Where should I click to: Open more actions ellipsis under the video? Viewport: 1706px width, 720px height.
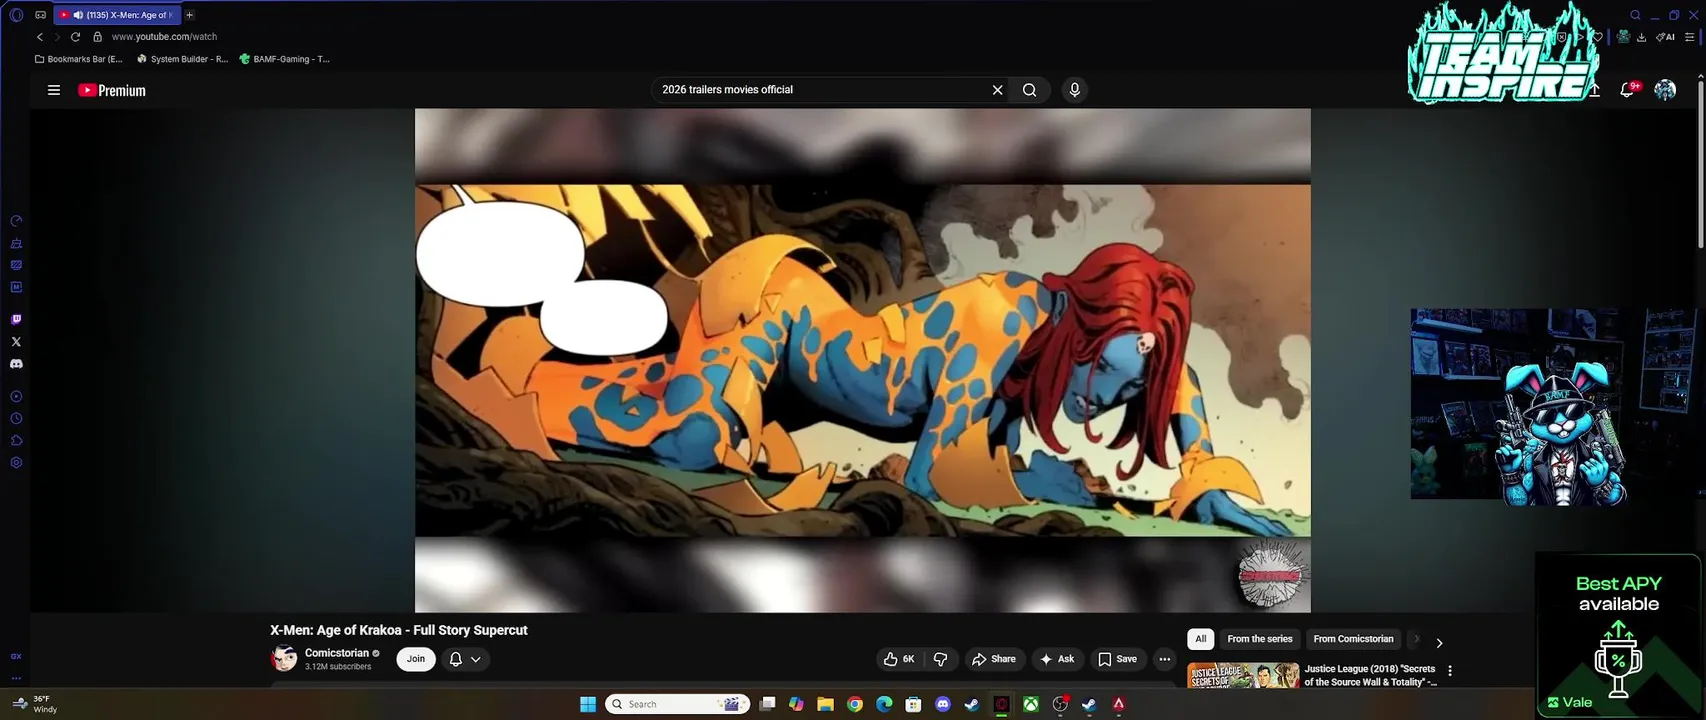1164,659
